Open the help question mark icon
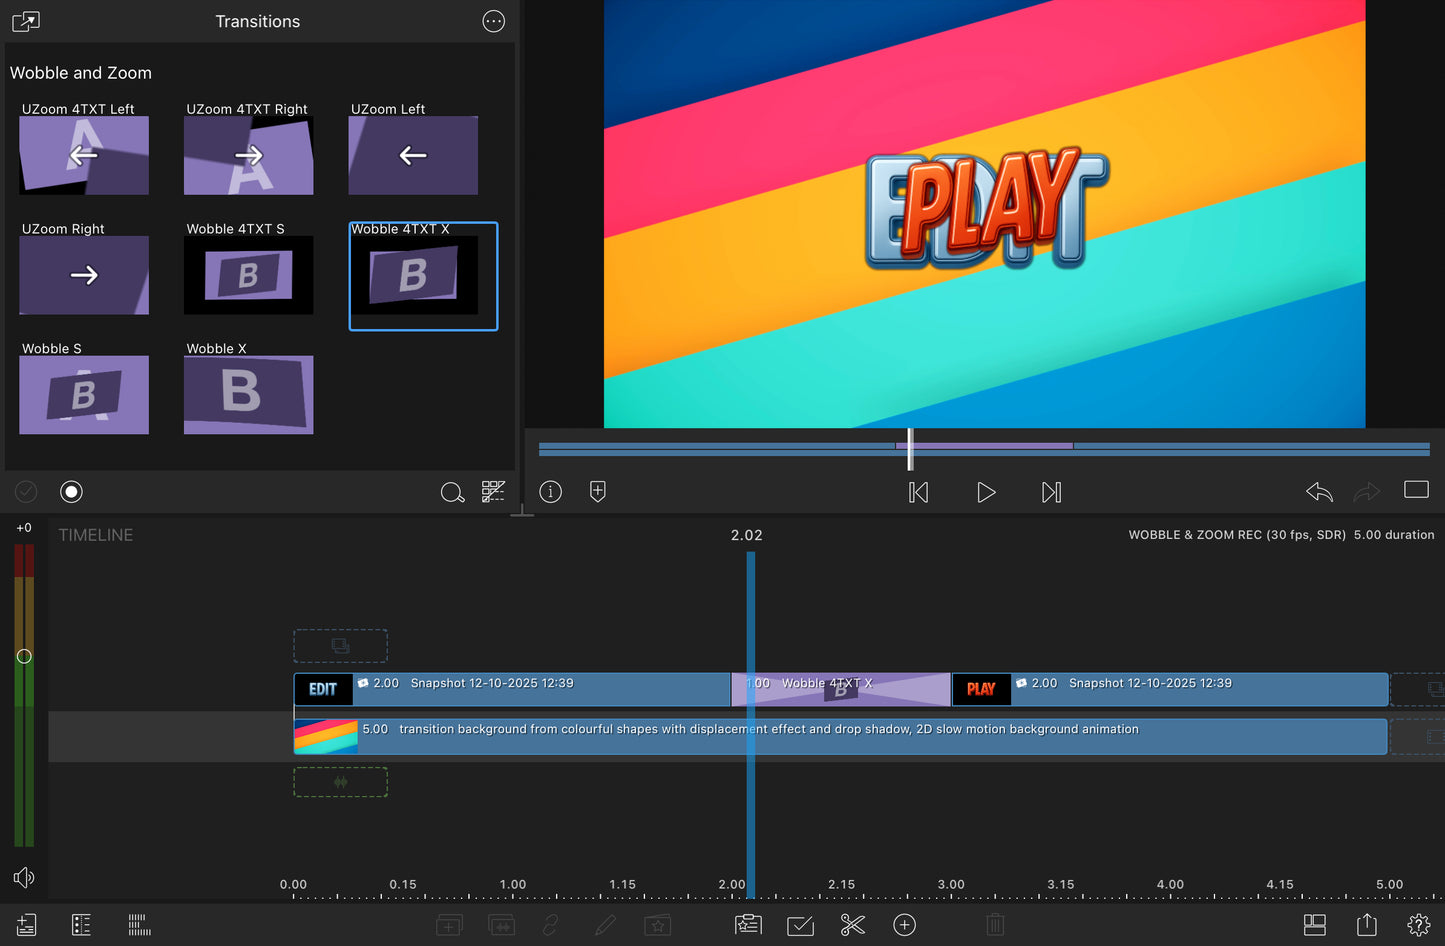 click(x=1418, y=925)
